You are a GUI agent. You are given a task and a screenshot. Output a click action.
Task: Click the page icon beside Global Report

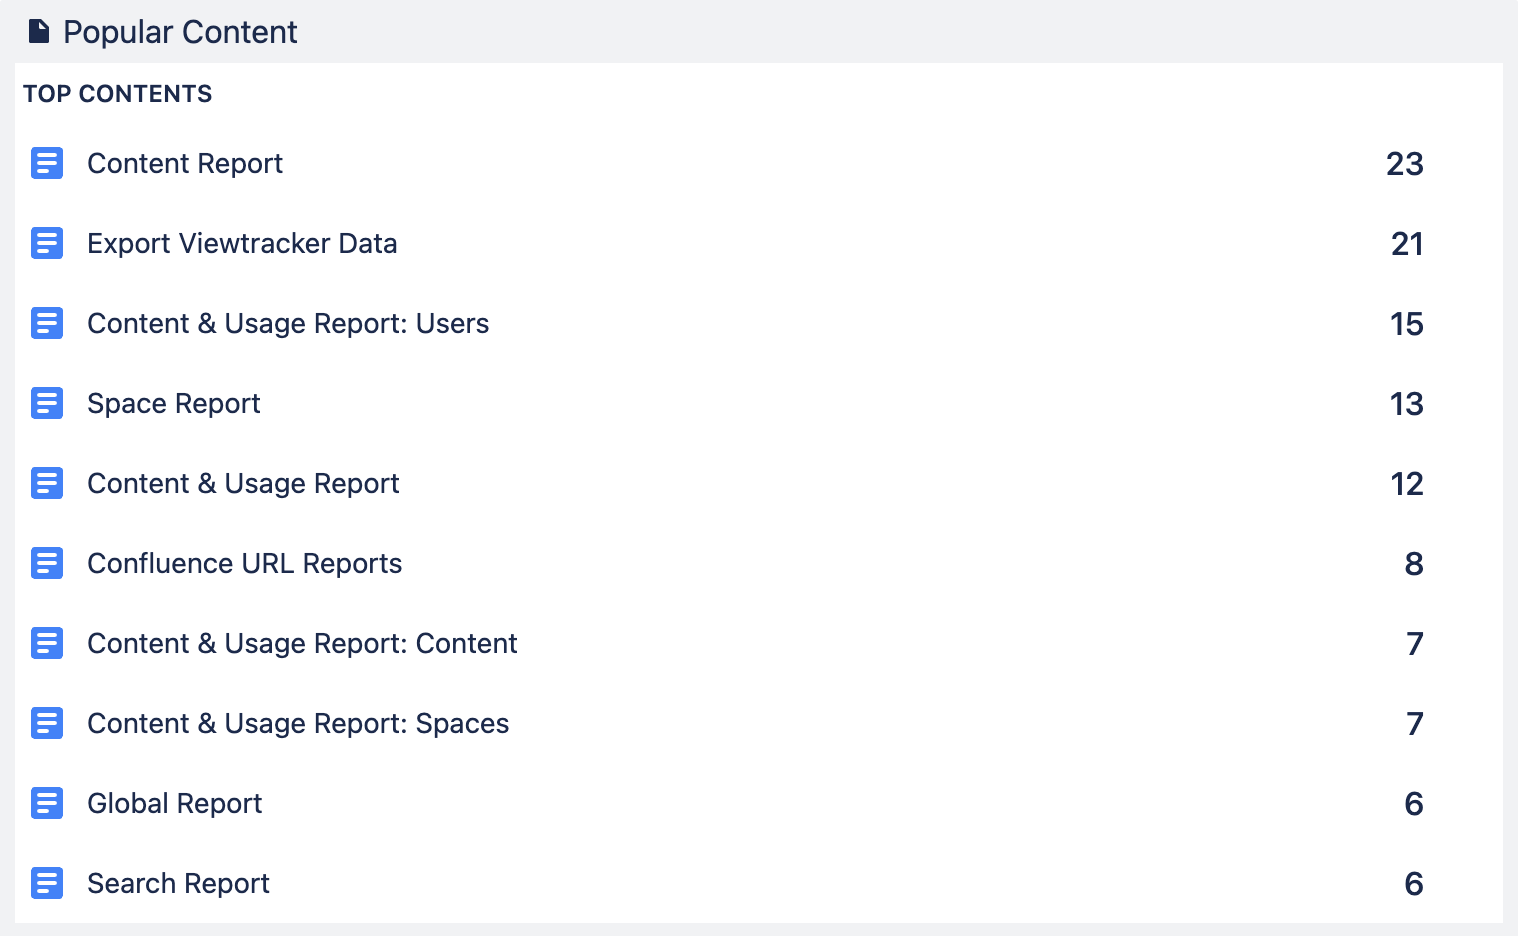tap(47, 803)
